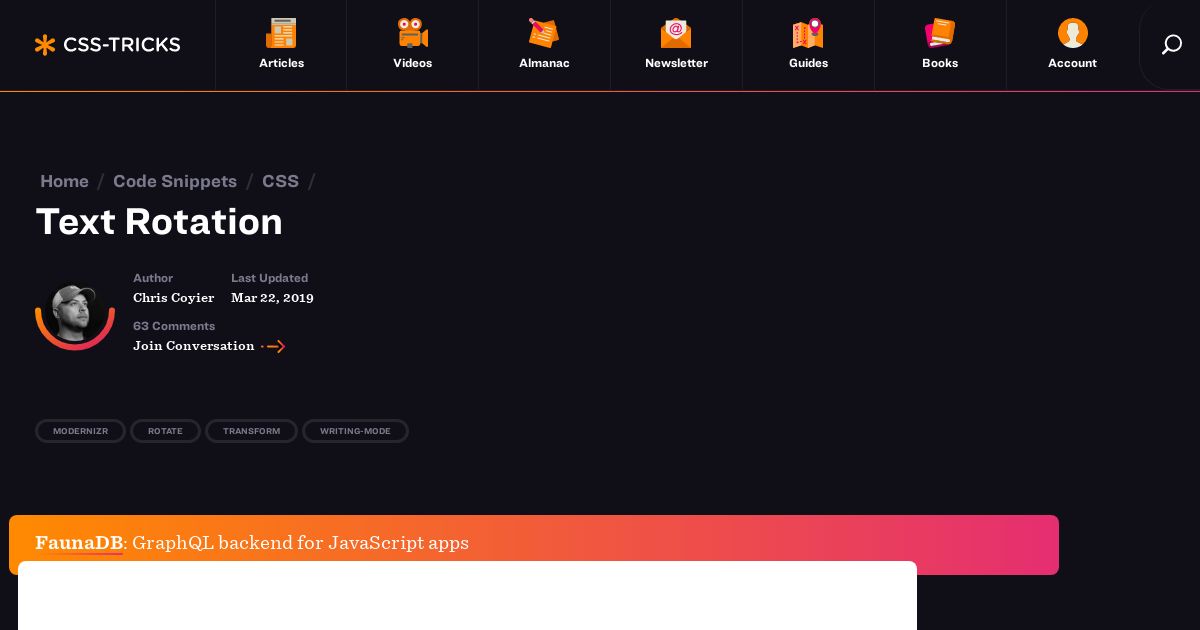Open the Almanac icon

tap(544, 33)
